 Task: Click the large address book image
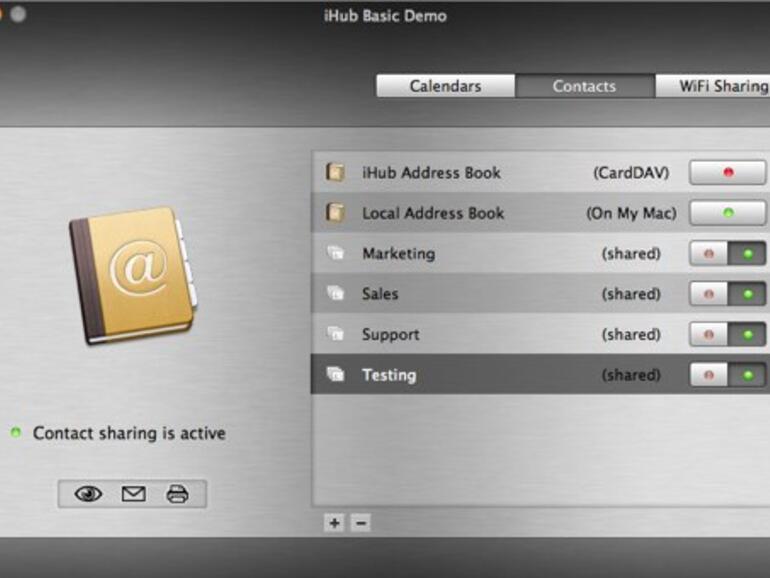pos(134,275)
